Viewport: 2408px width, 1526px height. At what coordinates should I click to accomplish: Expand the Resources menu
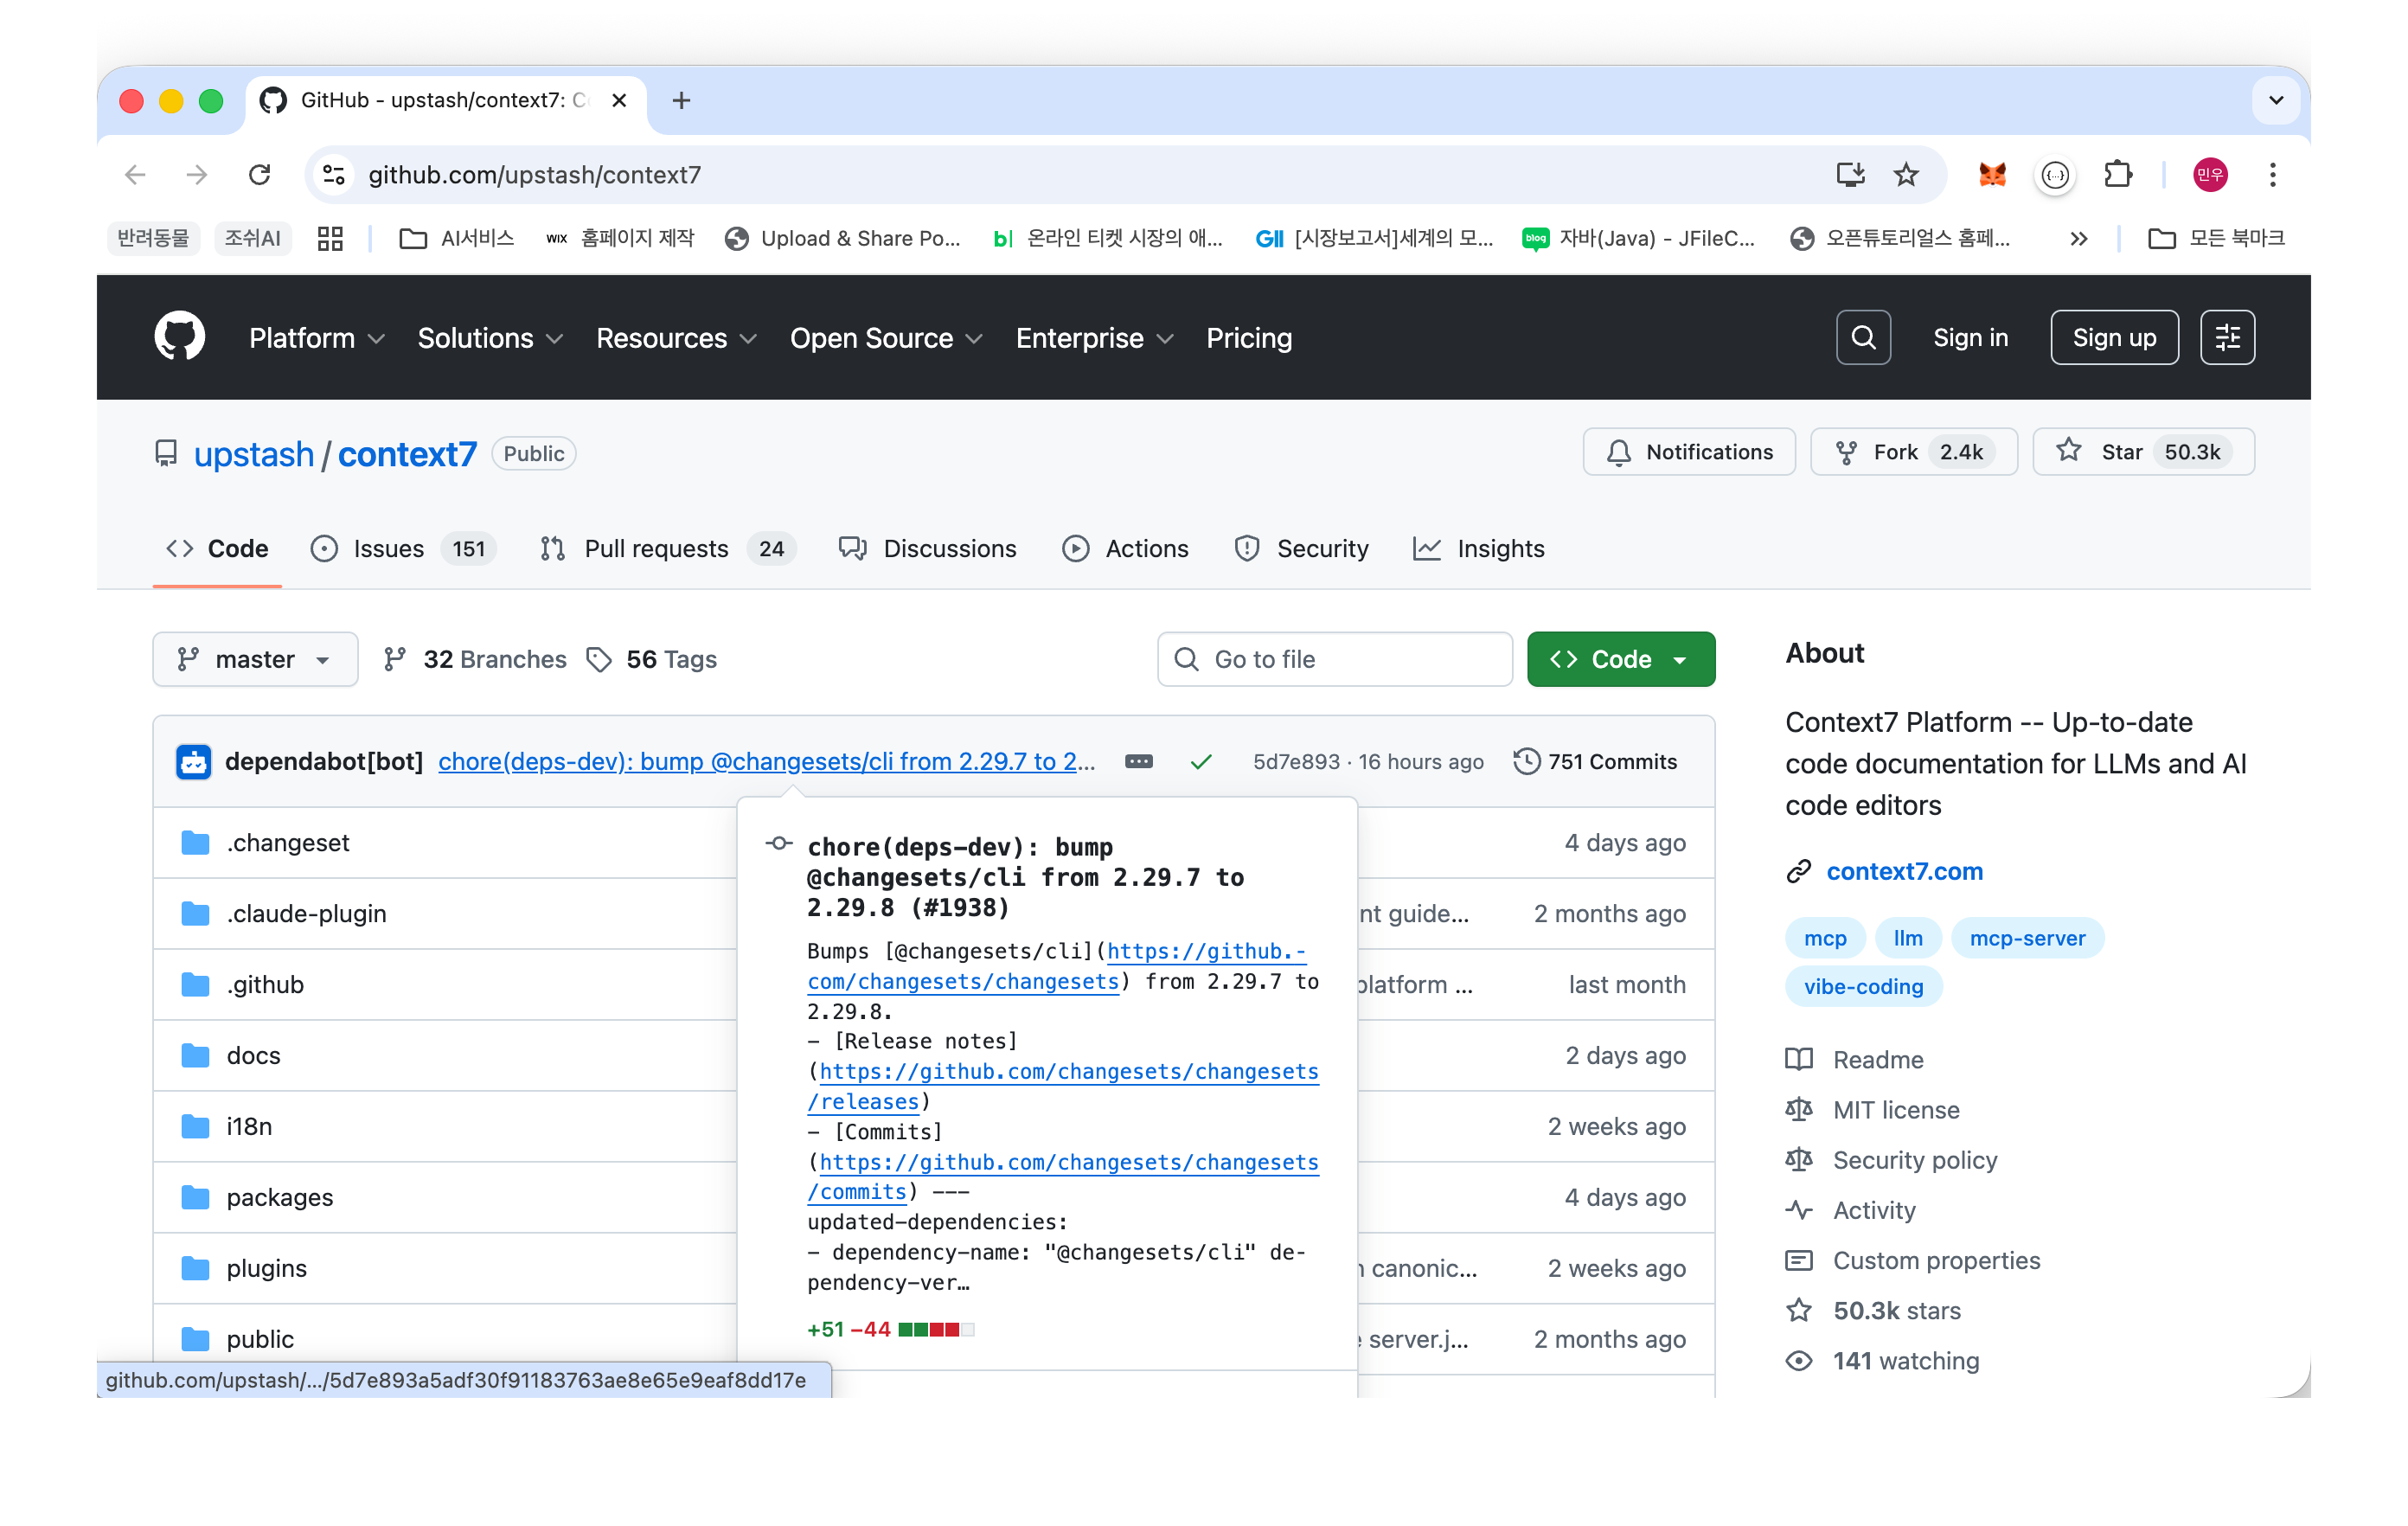(676, 338)
